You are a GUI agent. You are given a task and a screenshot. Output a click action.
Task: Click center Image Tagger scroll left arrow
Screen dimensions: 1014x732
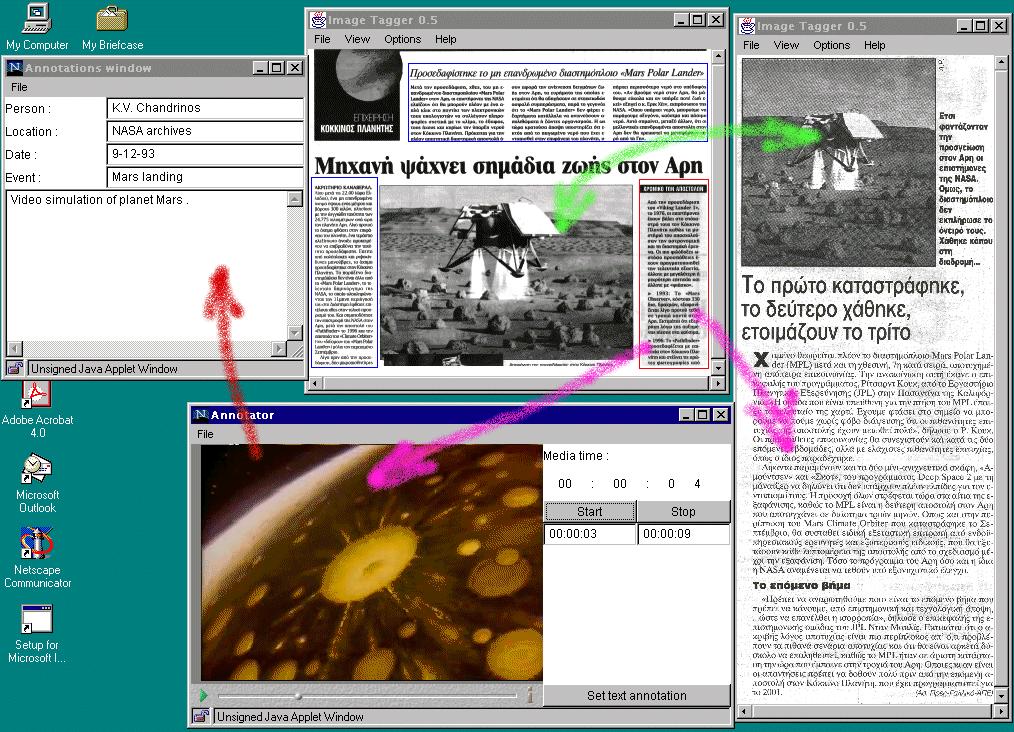tap(315, 383)
